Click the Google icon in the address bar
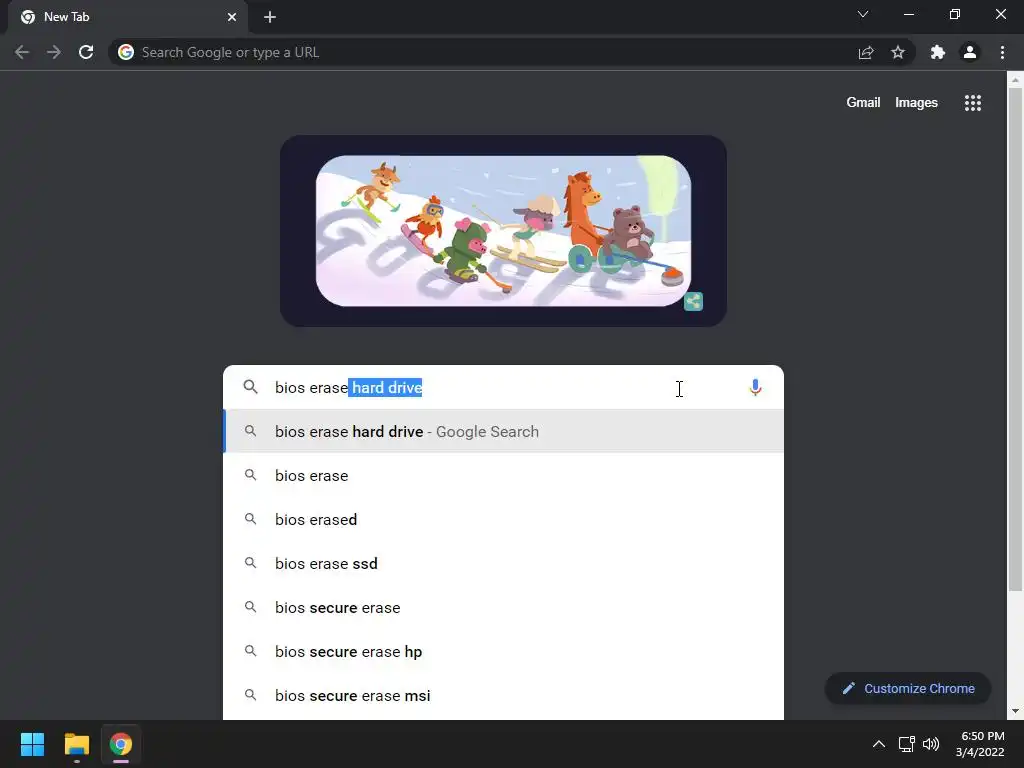The image size is (1024, 768). click(x=126, y=52)
